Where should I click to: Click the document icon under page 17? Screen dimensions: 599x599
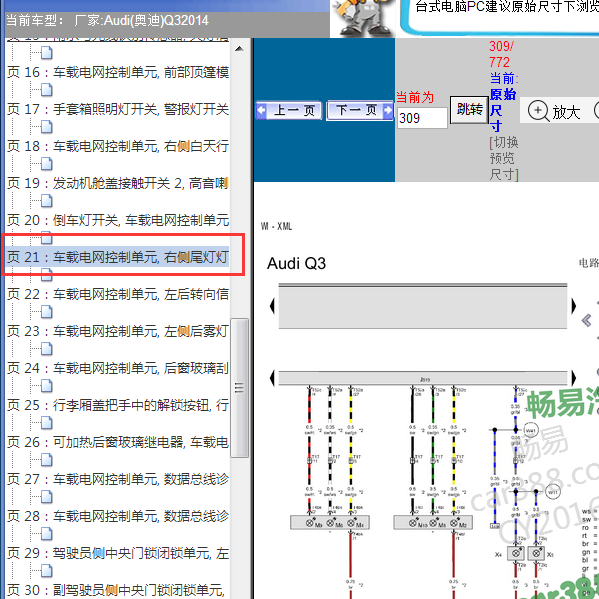tap(47, 127)
